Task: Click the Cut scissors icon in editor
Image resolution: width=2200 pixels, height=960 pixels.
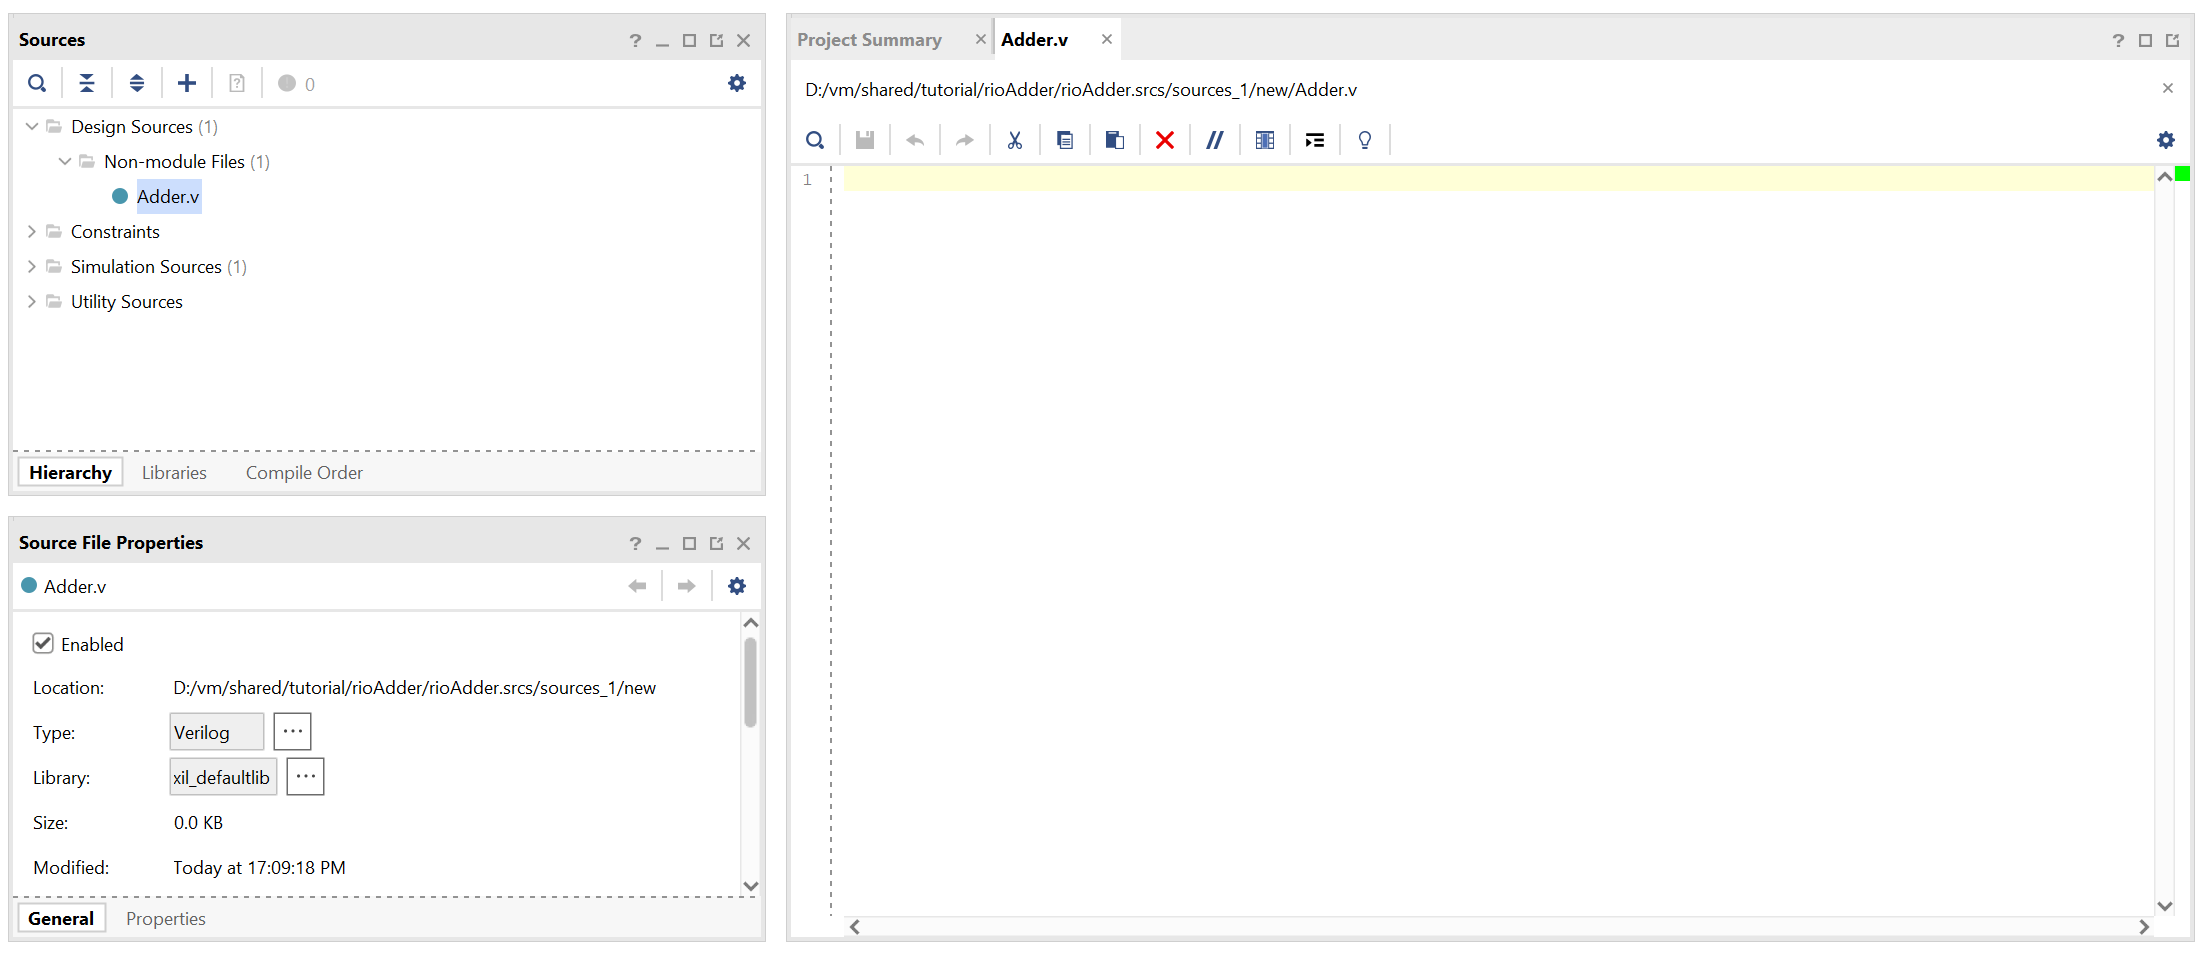Action: coord(1015,140)
